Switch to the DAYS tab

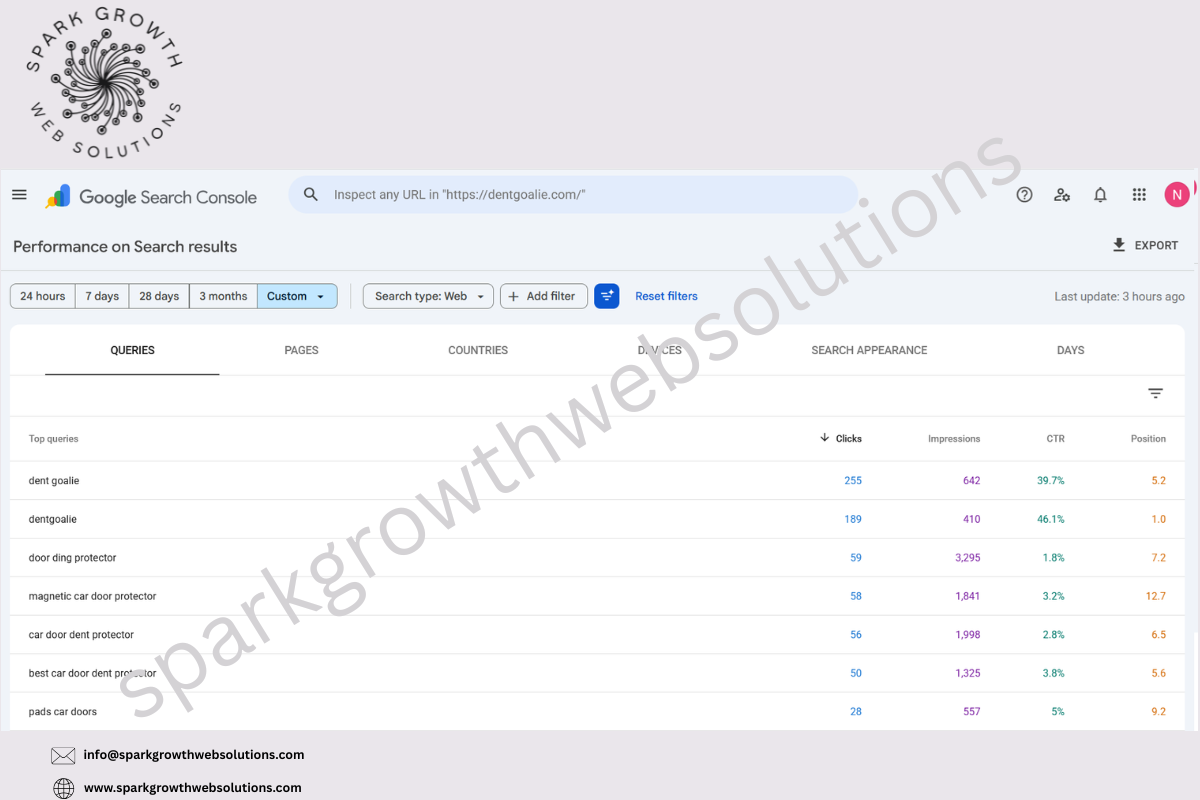[1071, 350]
